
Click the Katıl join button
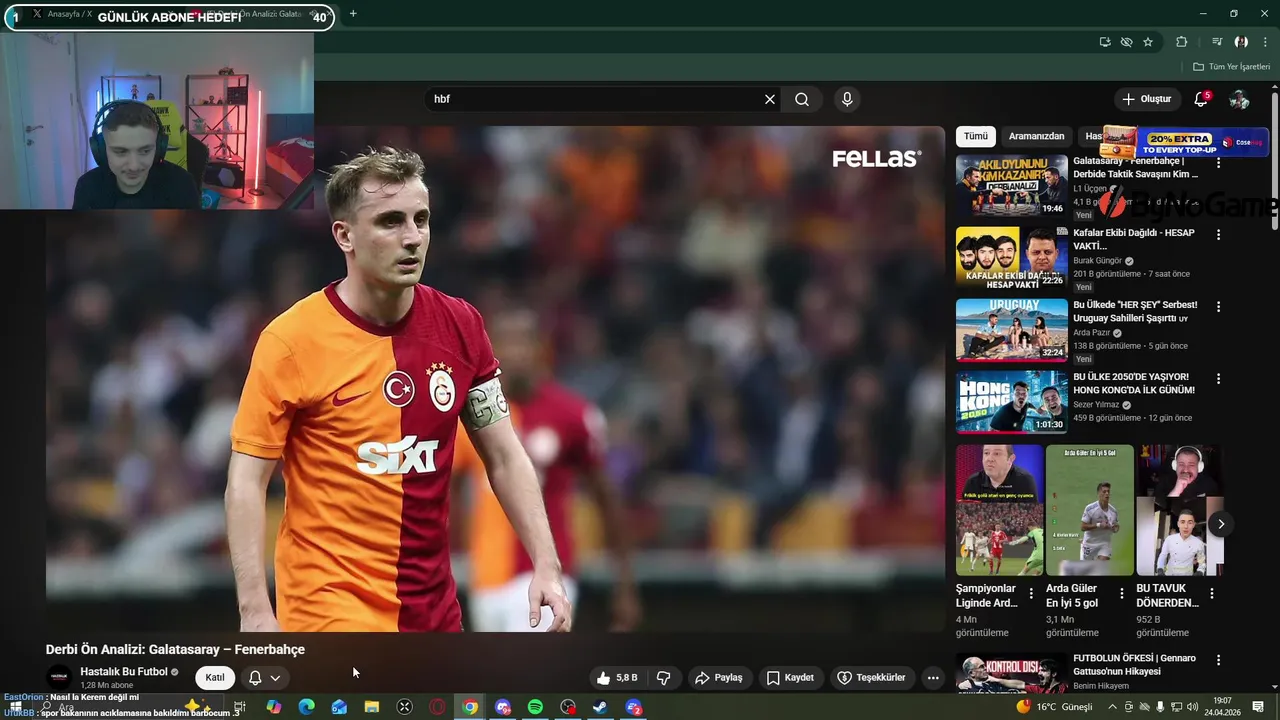(x=215, y=678)
